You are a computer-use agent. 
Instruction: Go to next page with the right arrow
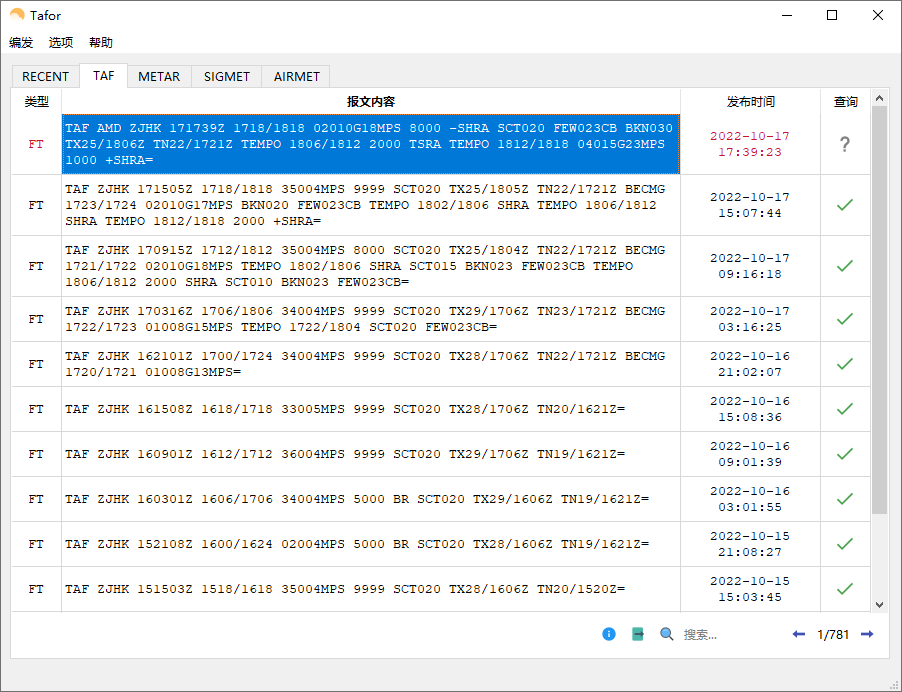click(867, 634)
